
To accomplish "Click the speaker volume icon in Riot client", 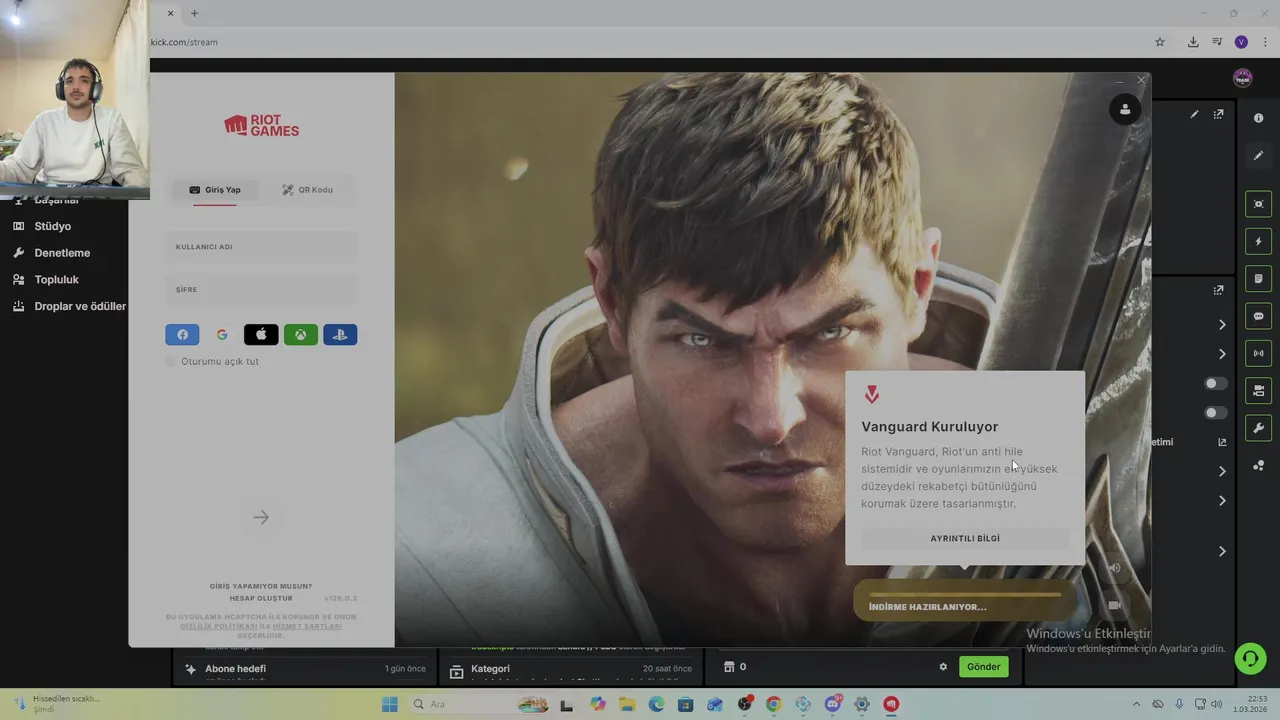I will tap(1115, 568).
